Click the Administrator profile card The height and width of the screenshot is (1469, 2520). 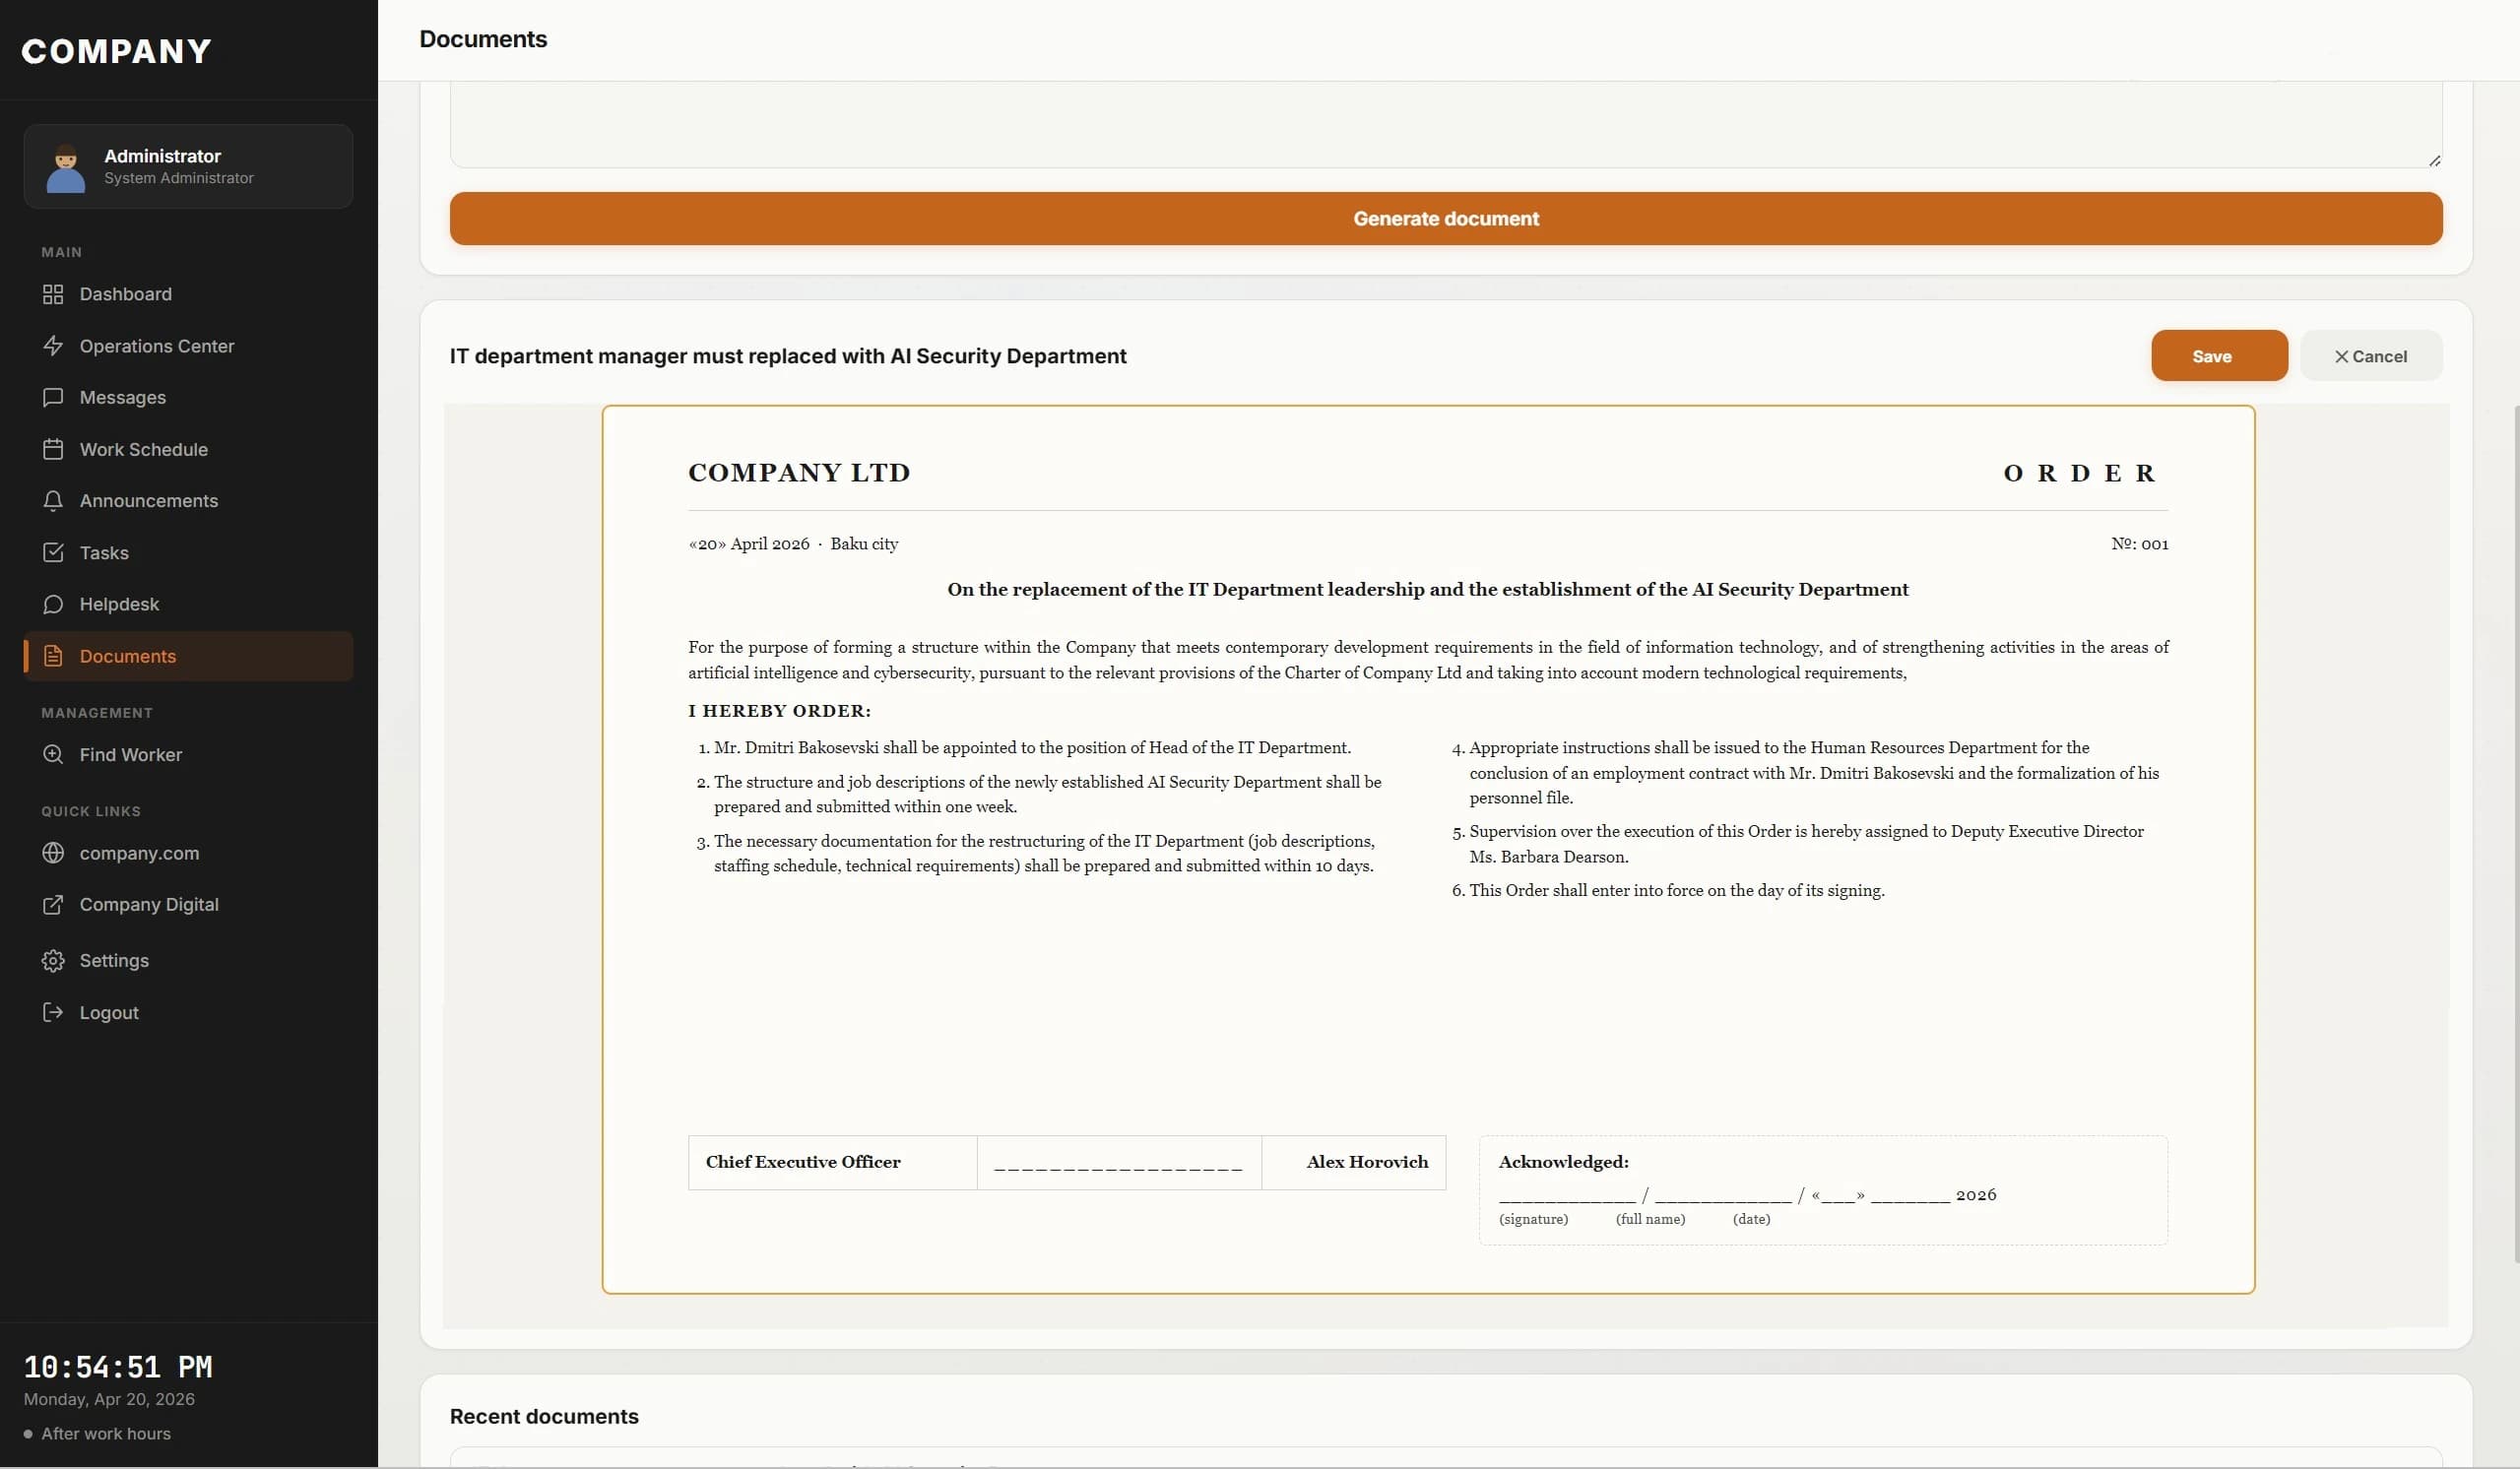click(188, 167)
